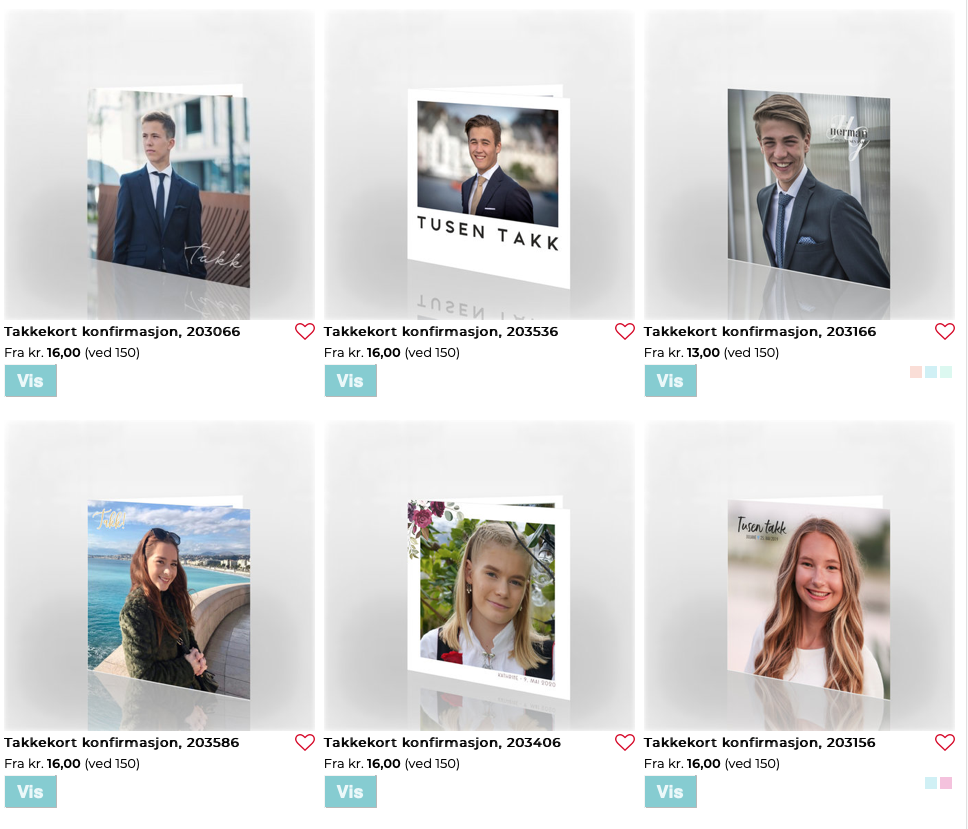Click Vis button for card 203406

point(351,792)
